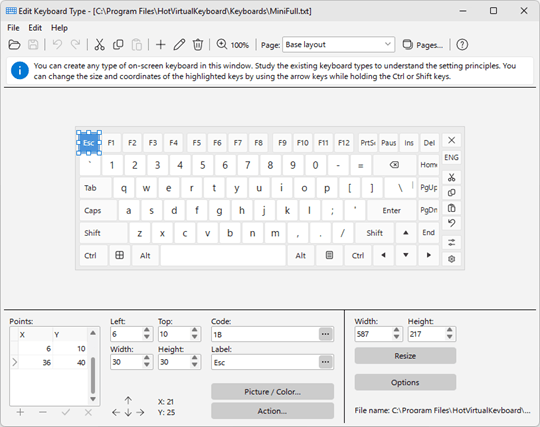Select the Caps key on keyboard
The width and height of the screenshot is (540, 427).
coord(98,210)
